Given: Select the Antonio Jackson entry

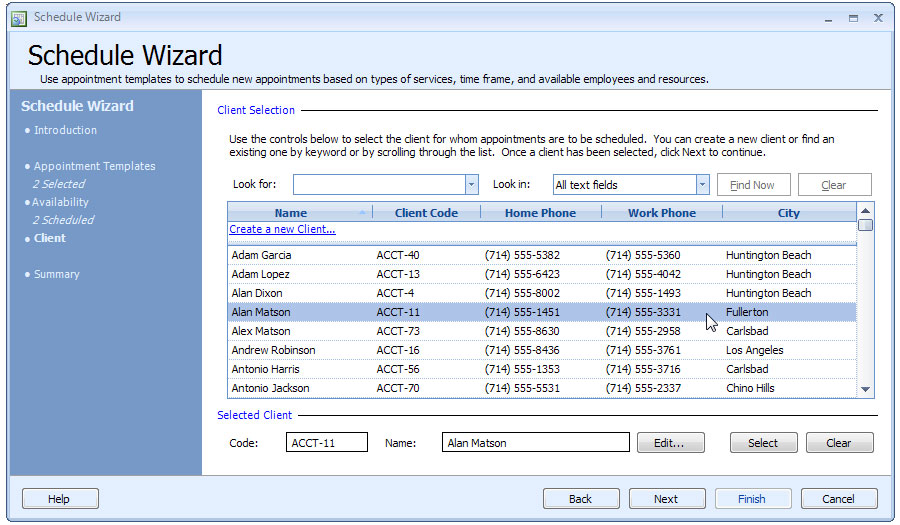Looking at the screenshot, I should pyautogui.click(x=542, y=387).
